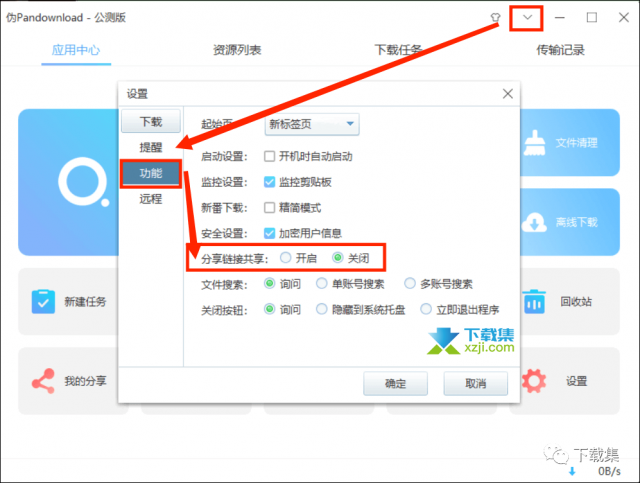
Task: Open the 回收站 trash icon
Action: click(x=534, y=301)
